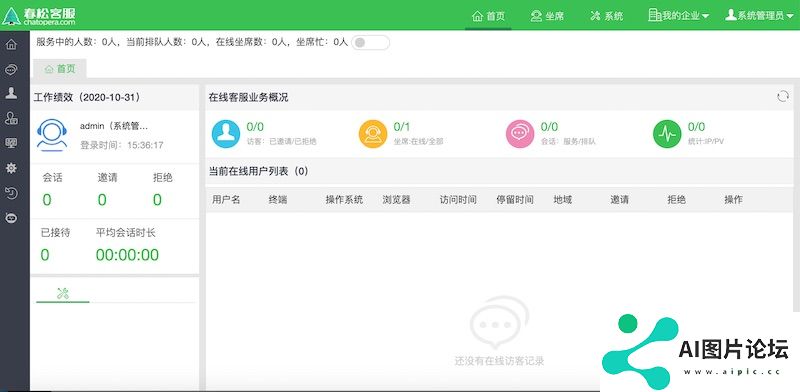Click the green IP/PV pulse icon

(x=667, y=134)
